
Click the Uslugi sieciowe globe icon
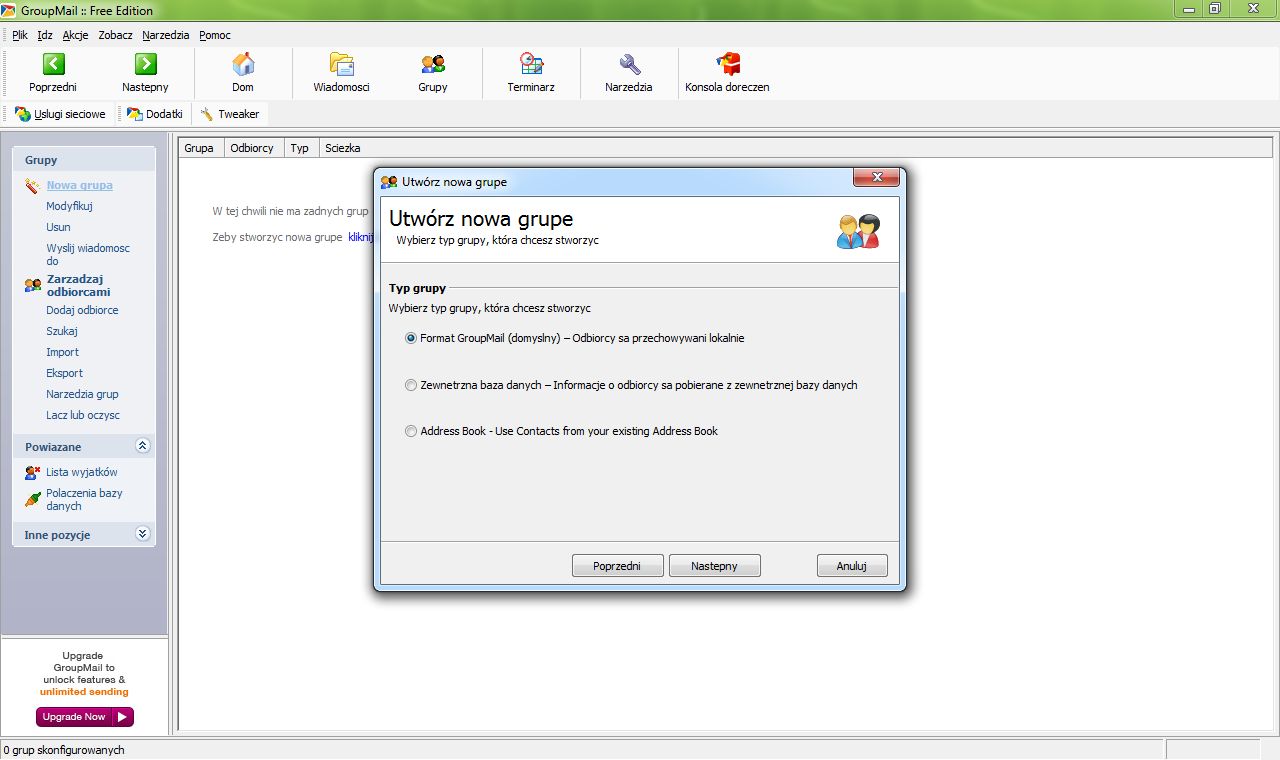pos(23,114)
